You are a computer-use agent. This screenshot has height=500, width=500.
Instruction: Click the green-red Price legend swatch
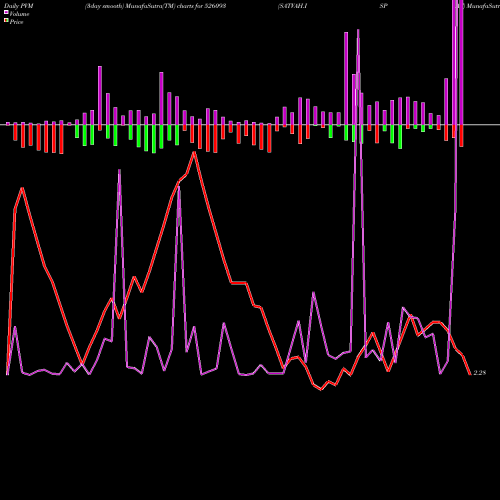click(x=6, y=20)
